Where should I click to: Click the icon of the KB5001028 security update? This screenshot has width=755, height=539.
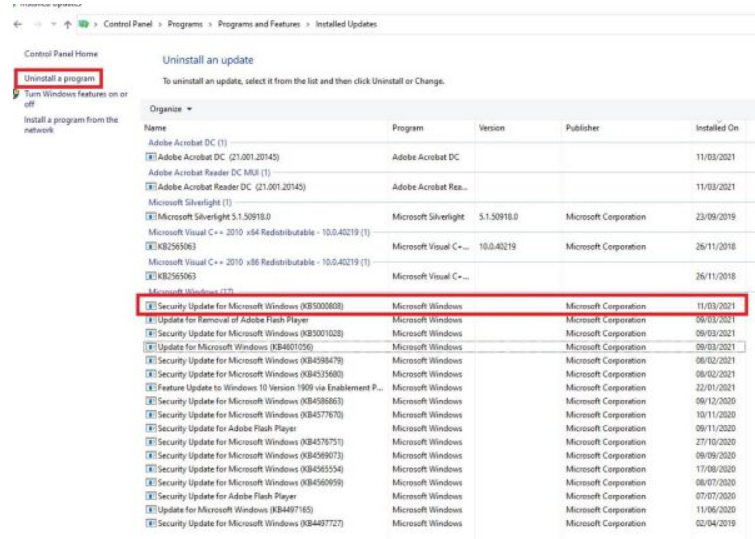pos(151,333)
